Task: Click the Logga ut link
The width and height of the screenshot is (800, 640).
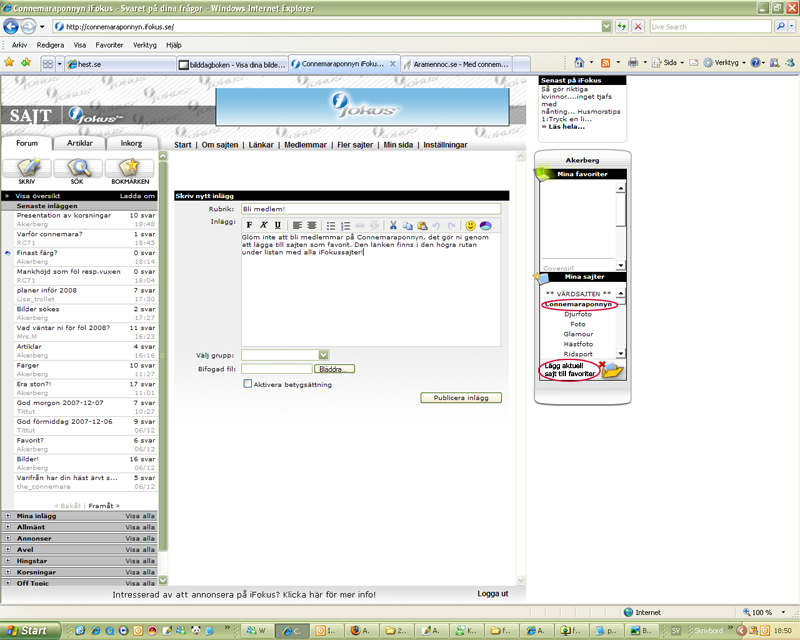Action: tap(493, 594)
